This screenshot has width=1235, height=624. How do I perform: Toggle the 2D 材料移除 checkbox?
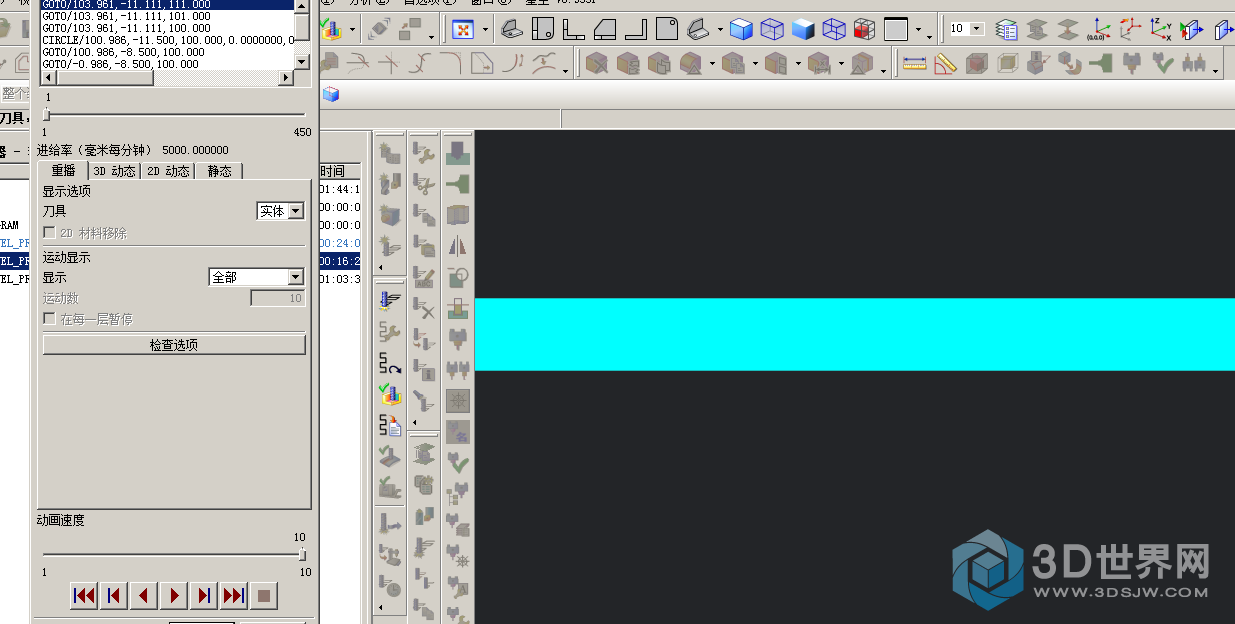[49, 233]
